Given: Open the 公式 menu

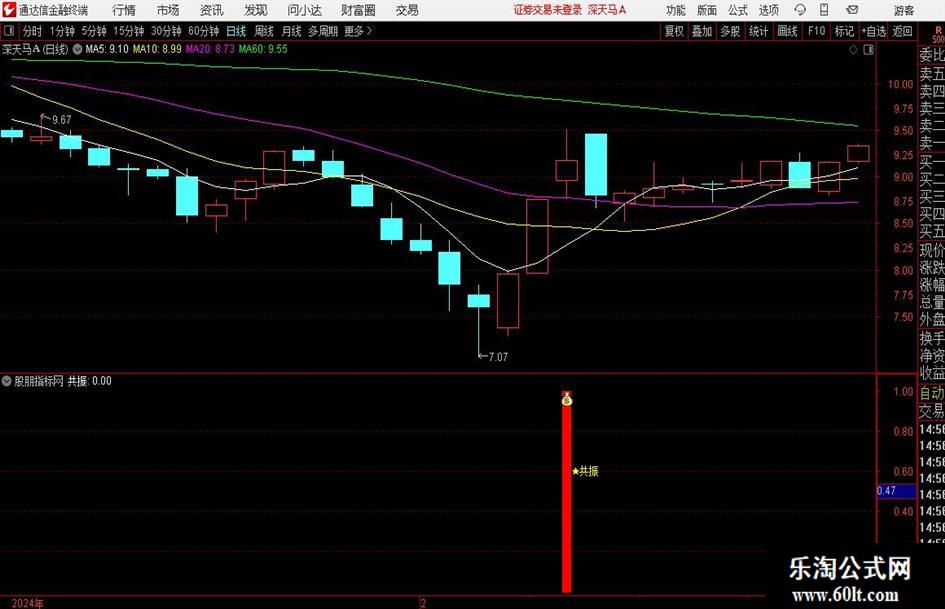Looking at the screenshot, I should pyautogui.click(x=738, y=10).
